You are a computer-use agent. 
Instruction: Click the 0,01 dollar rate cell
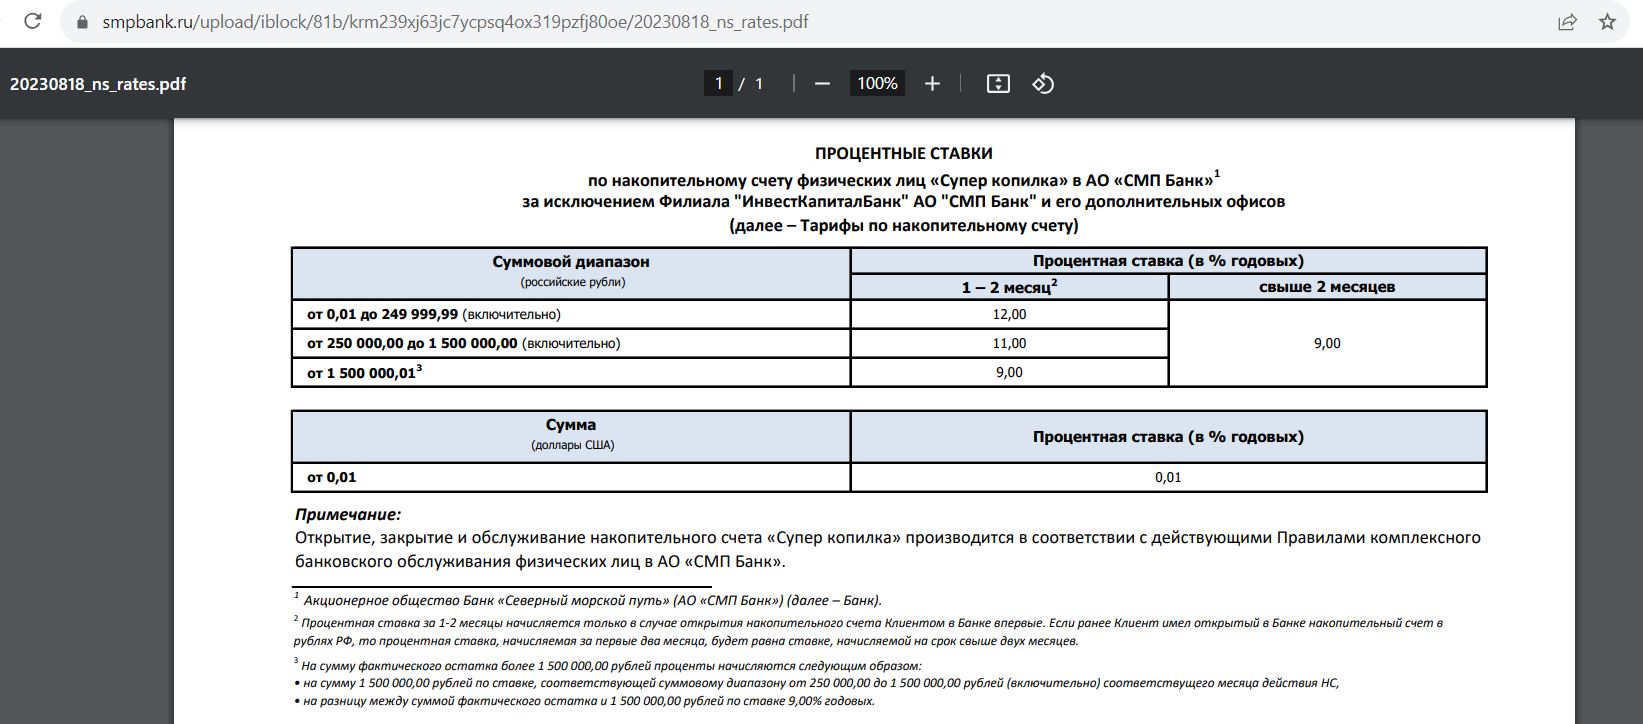[x=1168, y=477]
